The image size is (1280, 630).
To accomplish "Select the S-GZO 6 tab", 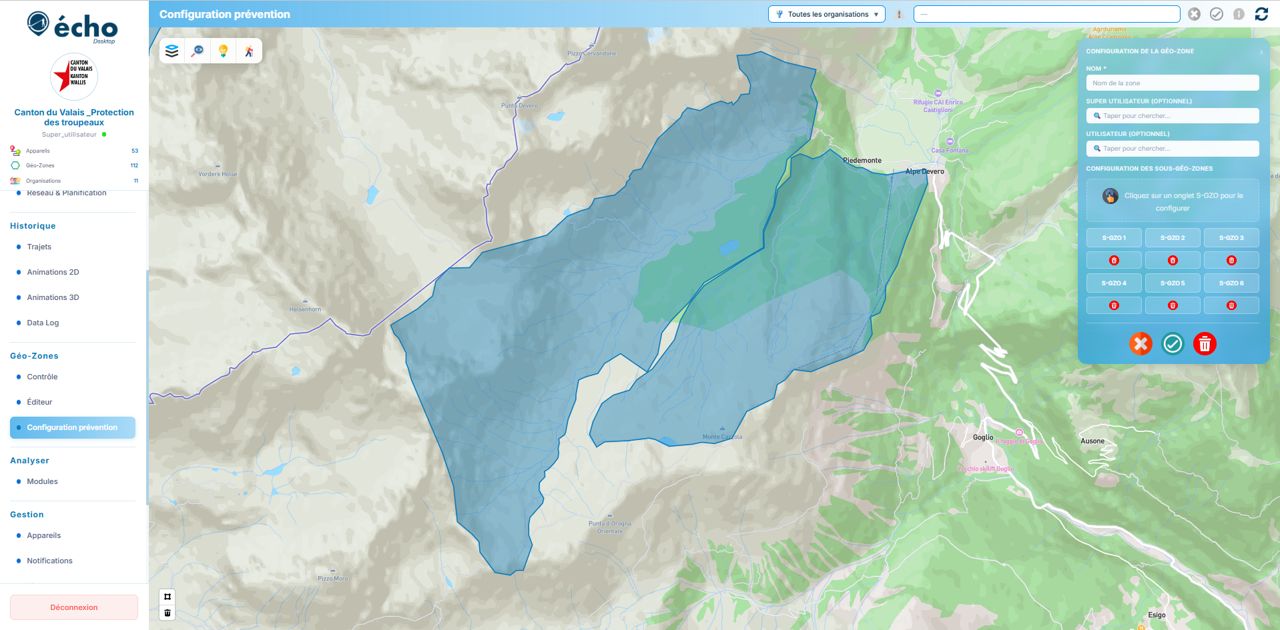I will [x=1231, y=283].
